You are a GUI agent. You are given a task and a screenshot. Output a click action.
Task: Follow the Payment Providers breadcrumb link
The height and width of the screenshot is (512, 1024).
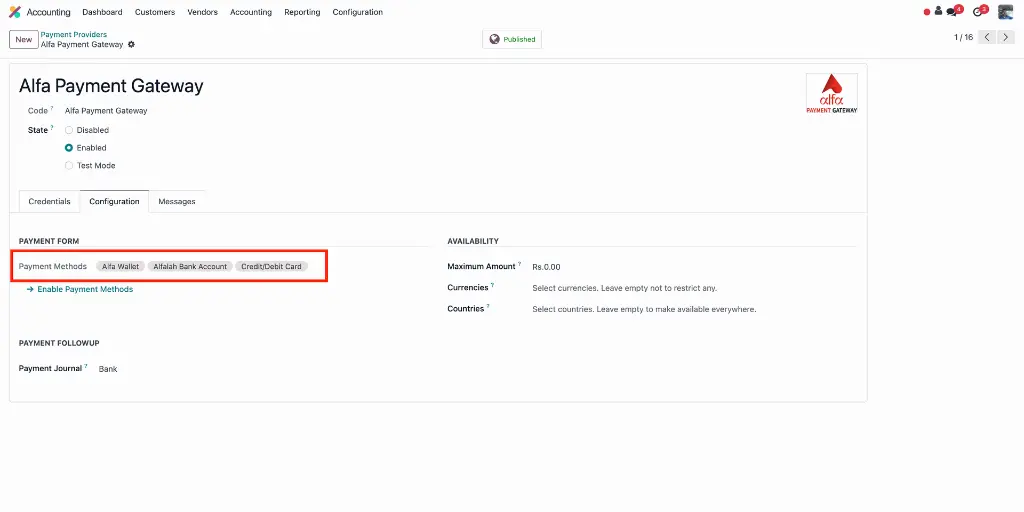coord(74,35)
